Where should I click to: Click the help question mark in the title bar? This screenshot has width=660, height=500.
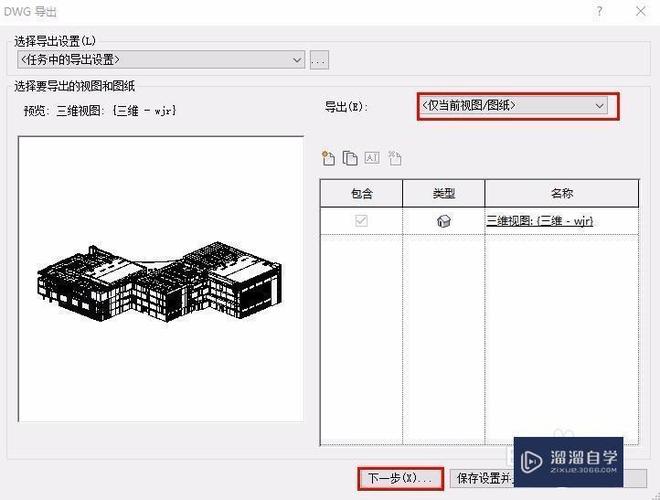click(599, 11)
